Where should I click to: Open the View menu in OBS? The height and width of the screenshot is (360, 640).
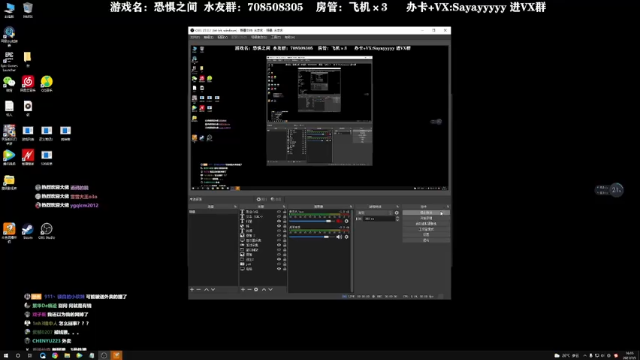tap(222, 37)
